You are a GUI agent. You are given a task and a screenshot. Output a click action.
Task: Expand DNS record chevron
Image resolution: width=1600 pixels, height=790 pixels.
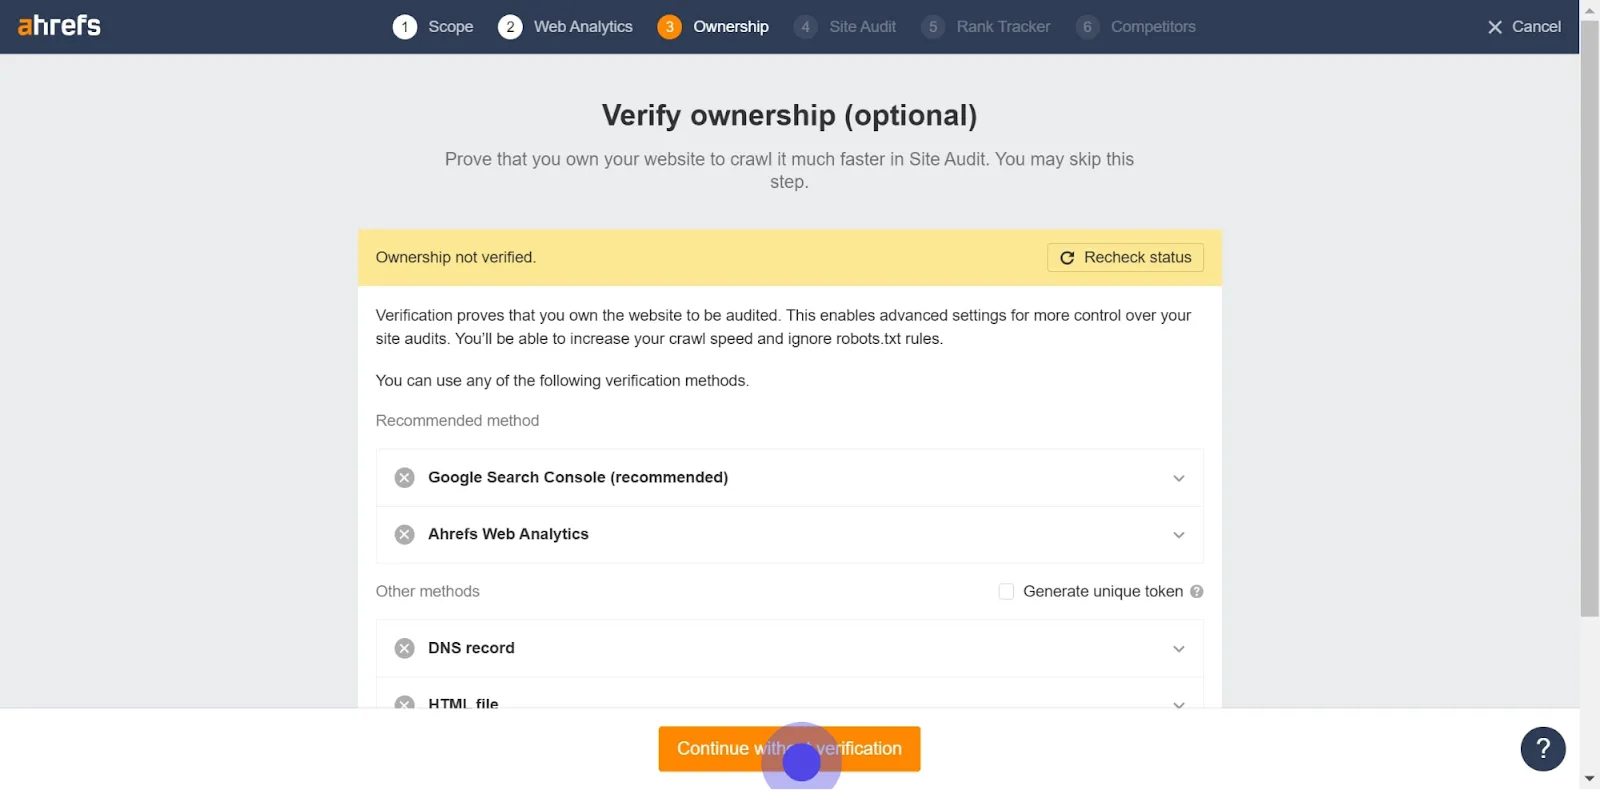pyautogui.click(x=1179, y=649)
